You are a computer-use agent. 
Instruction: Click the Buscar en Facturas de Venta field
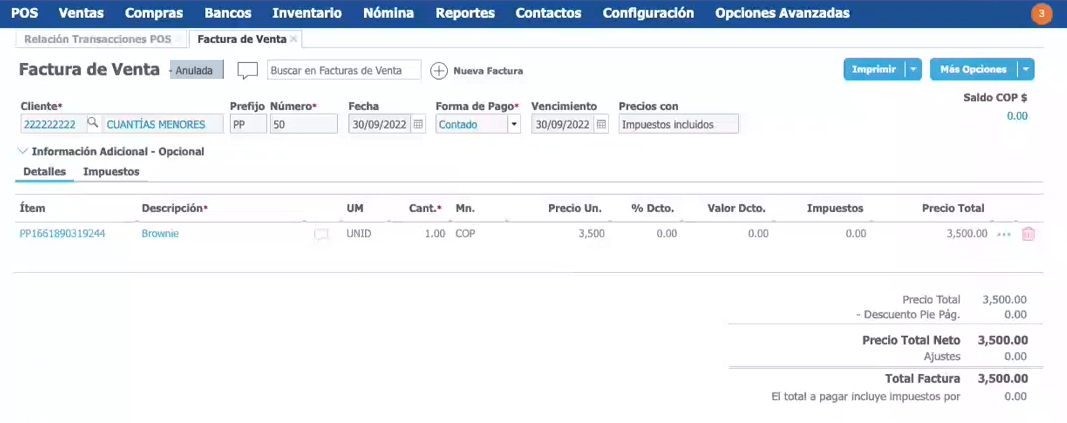point(344,70)
